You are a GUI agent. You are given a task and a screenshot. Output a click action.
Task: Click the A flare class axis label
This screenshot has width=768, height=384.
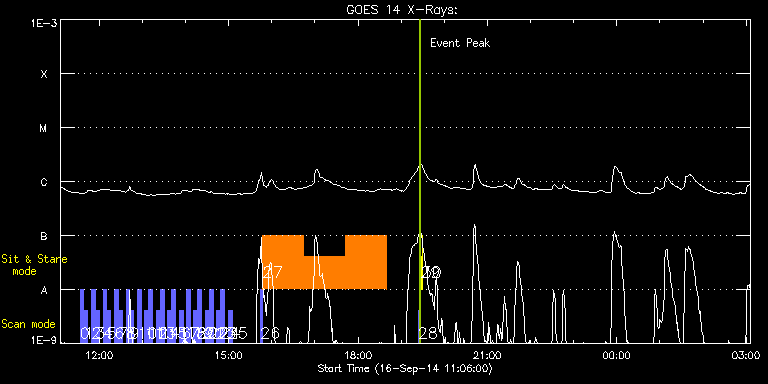[x=44, y=290]
